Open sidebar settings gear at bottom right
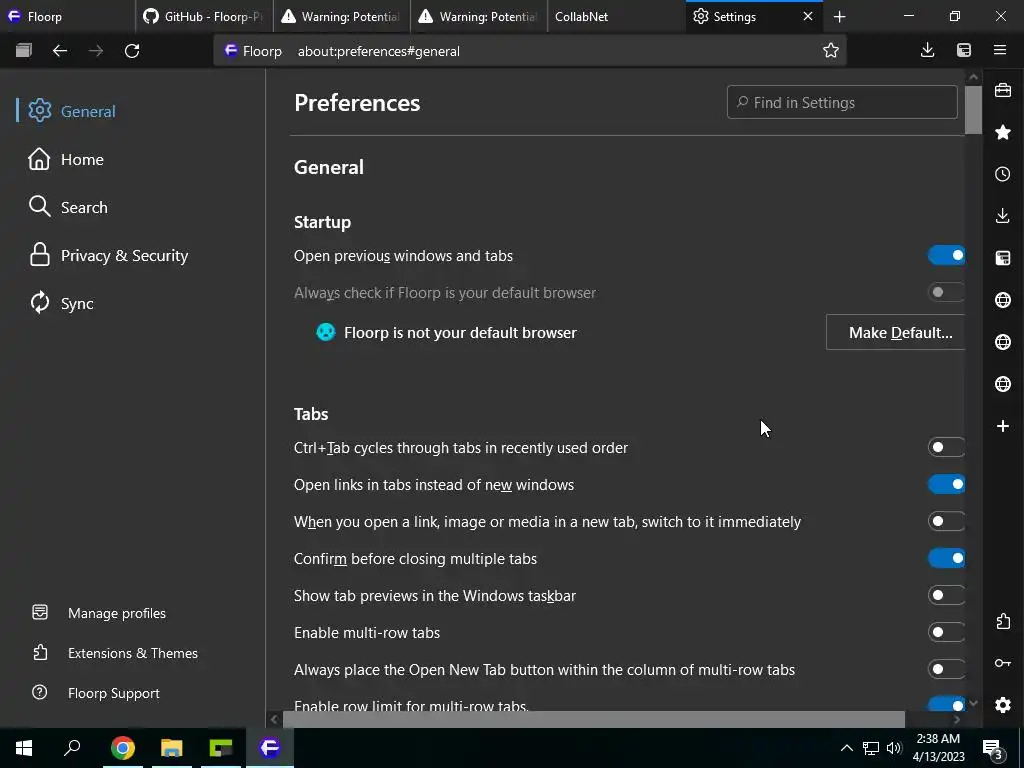This screenshot has width=1024, height=768. pos(1003,705)
